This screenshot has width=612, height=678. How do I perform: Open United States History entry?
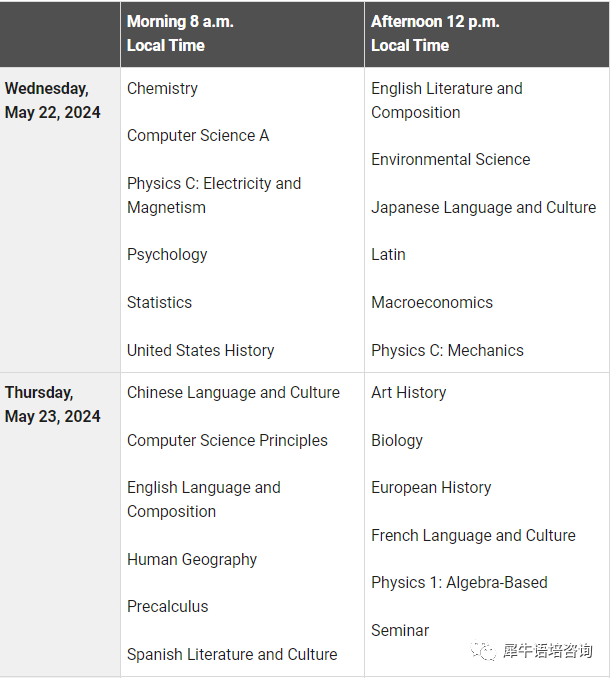[x=201, y=350]
